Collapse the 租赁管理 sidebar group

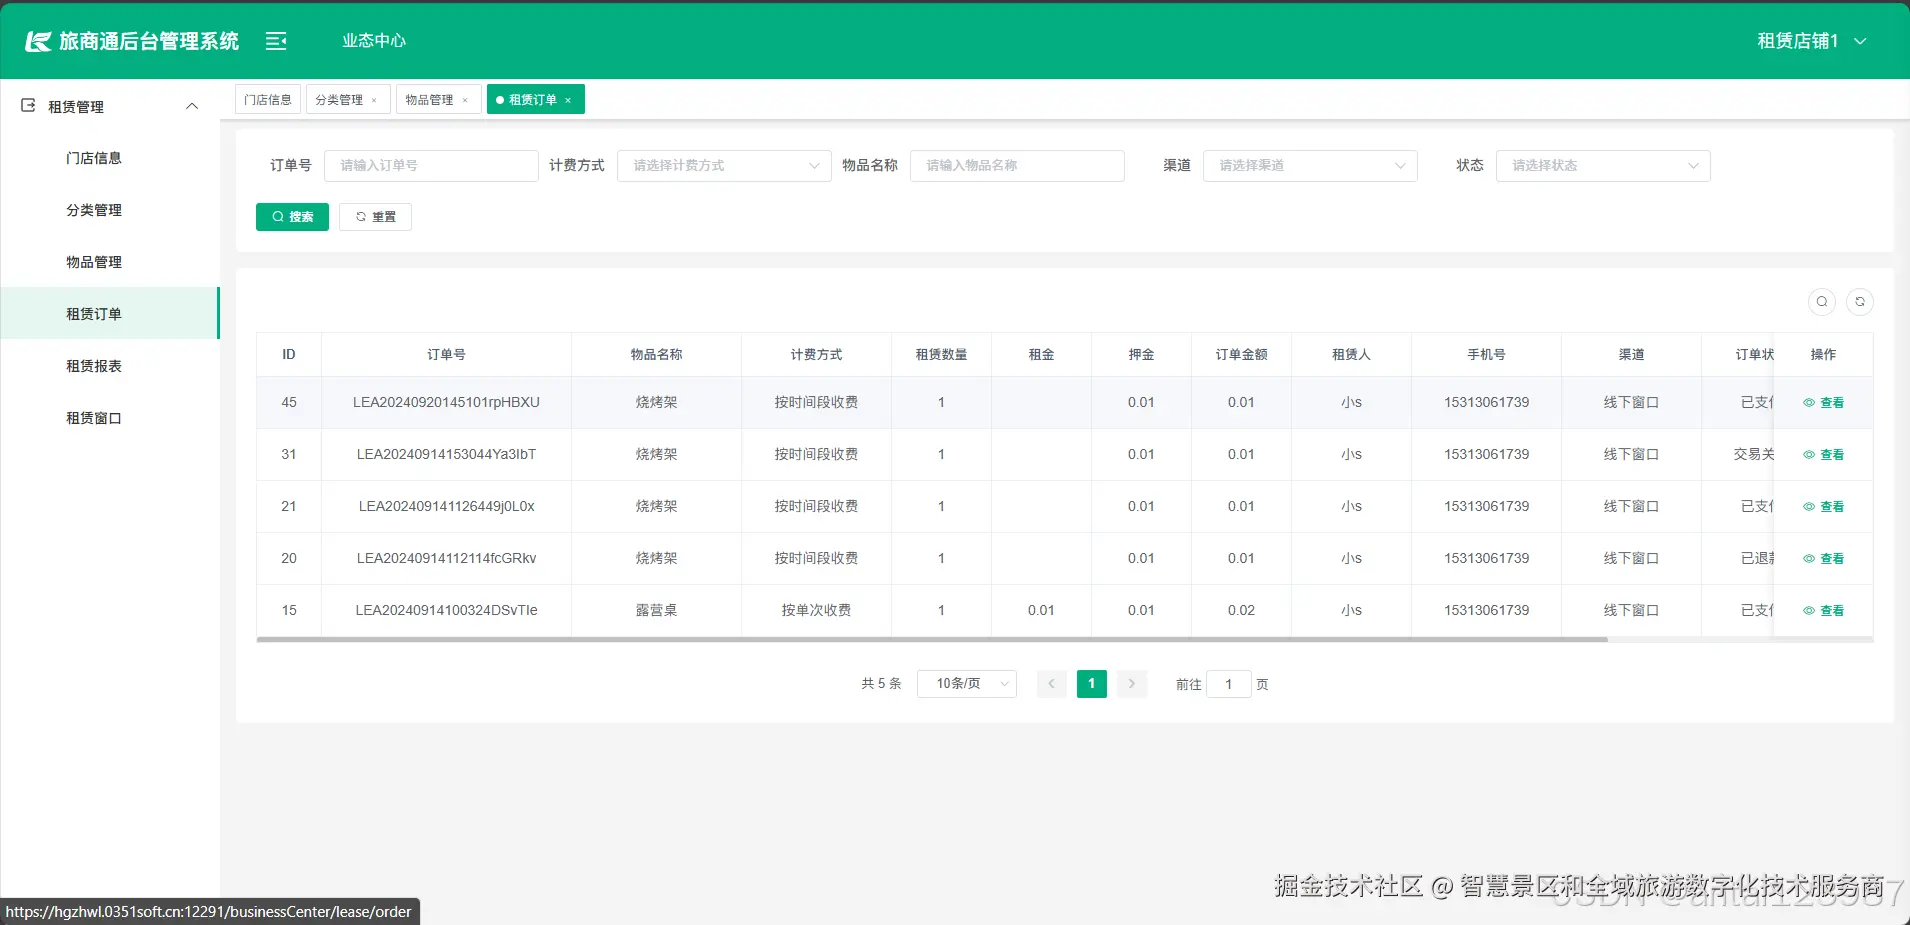[x=192, y=106]
